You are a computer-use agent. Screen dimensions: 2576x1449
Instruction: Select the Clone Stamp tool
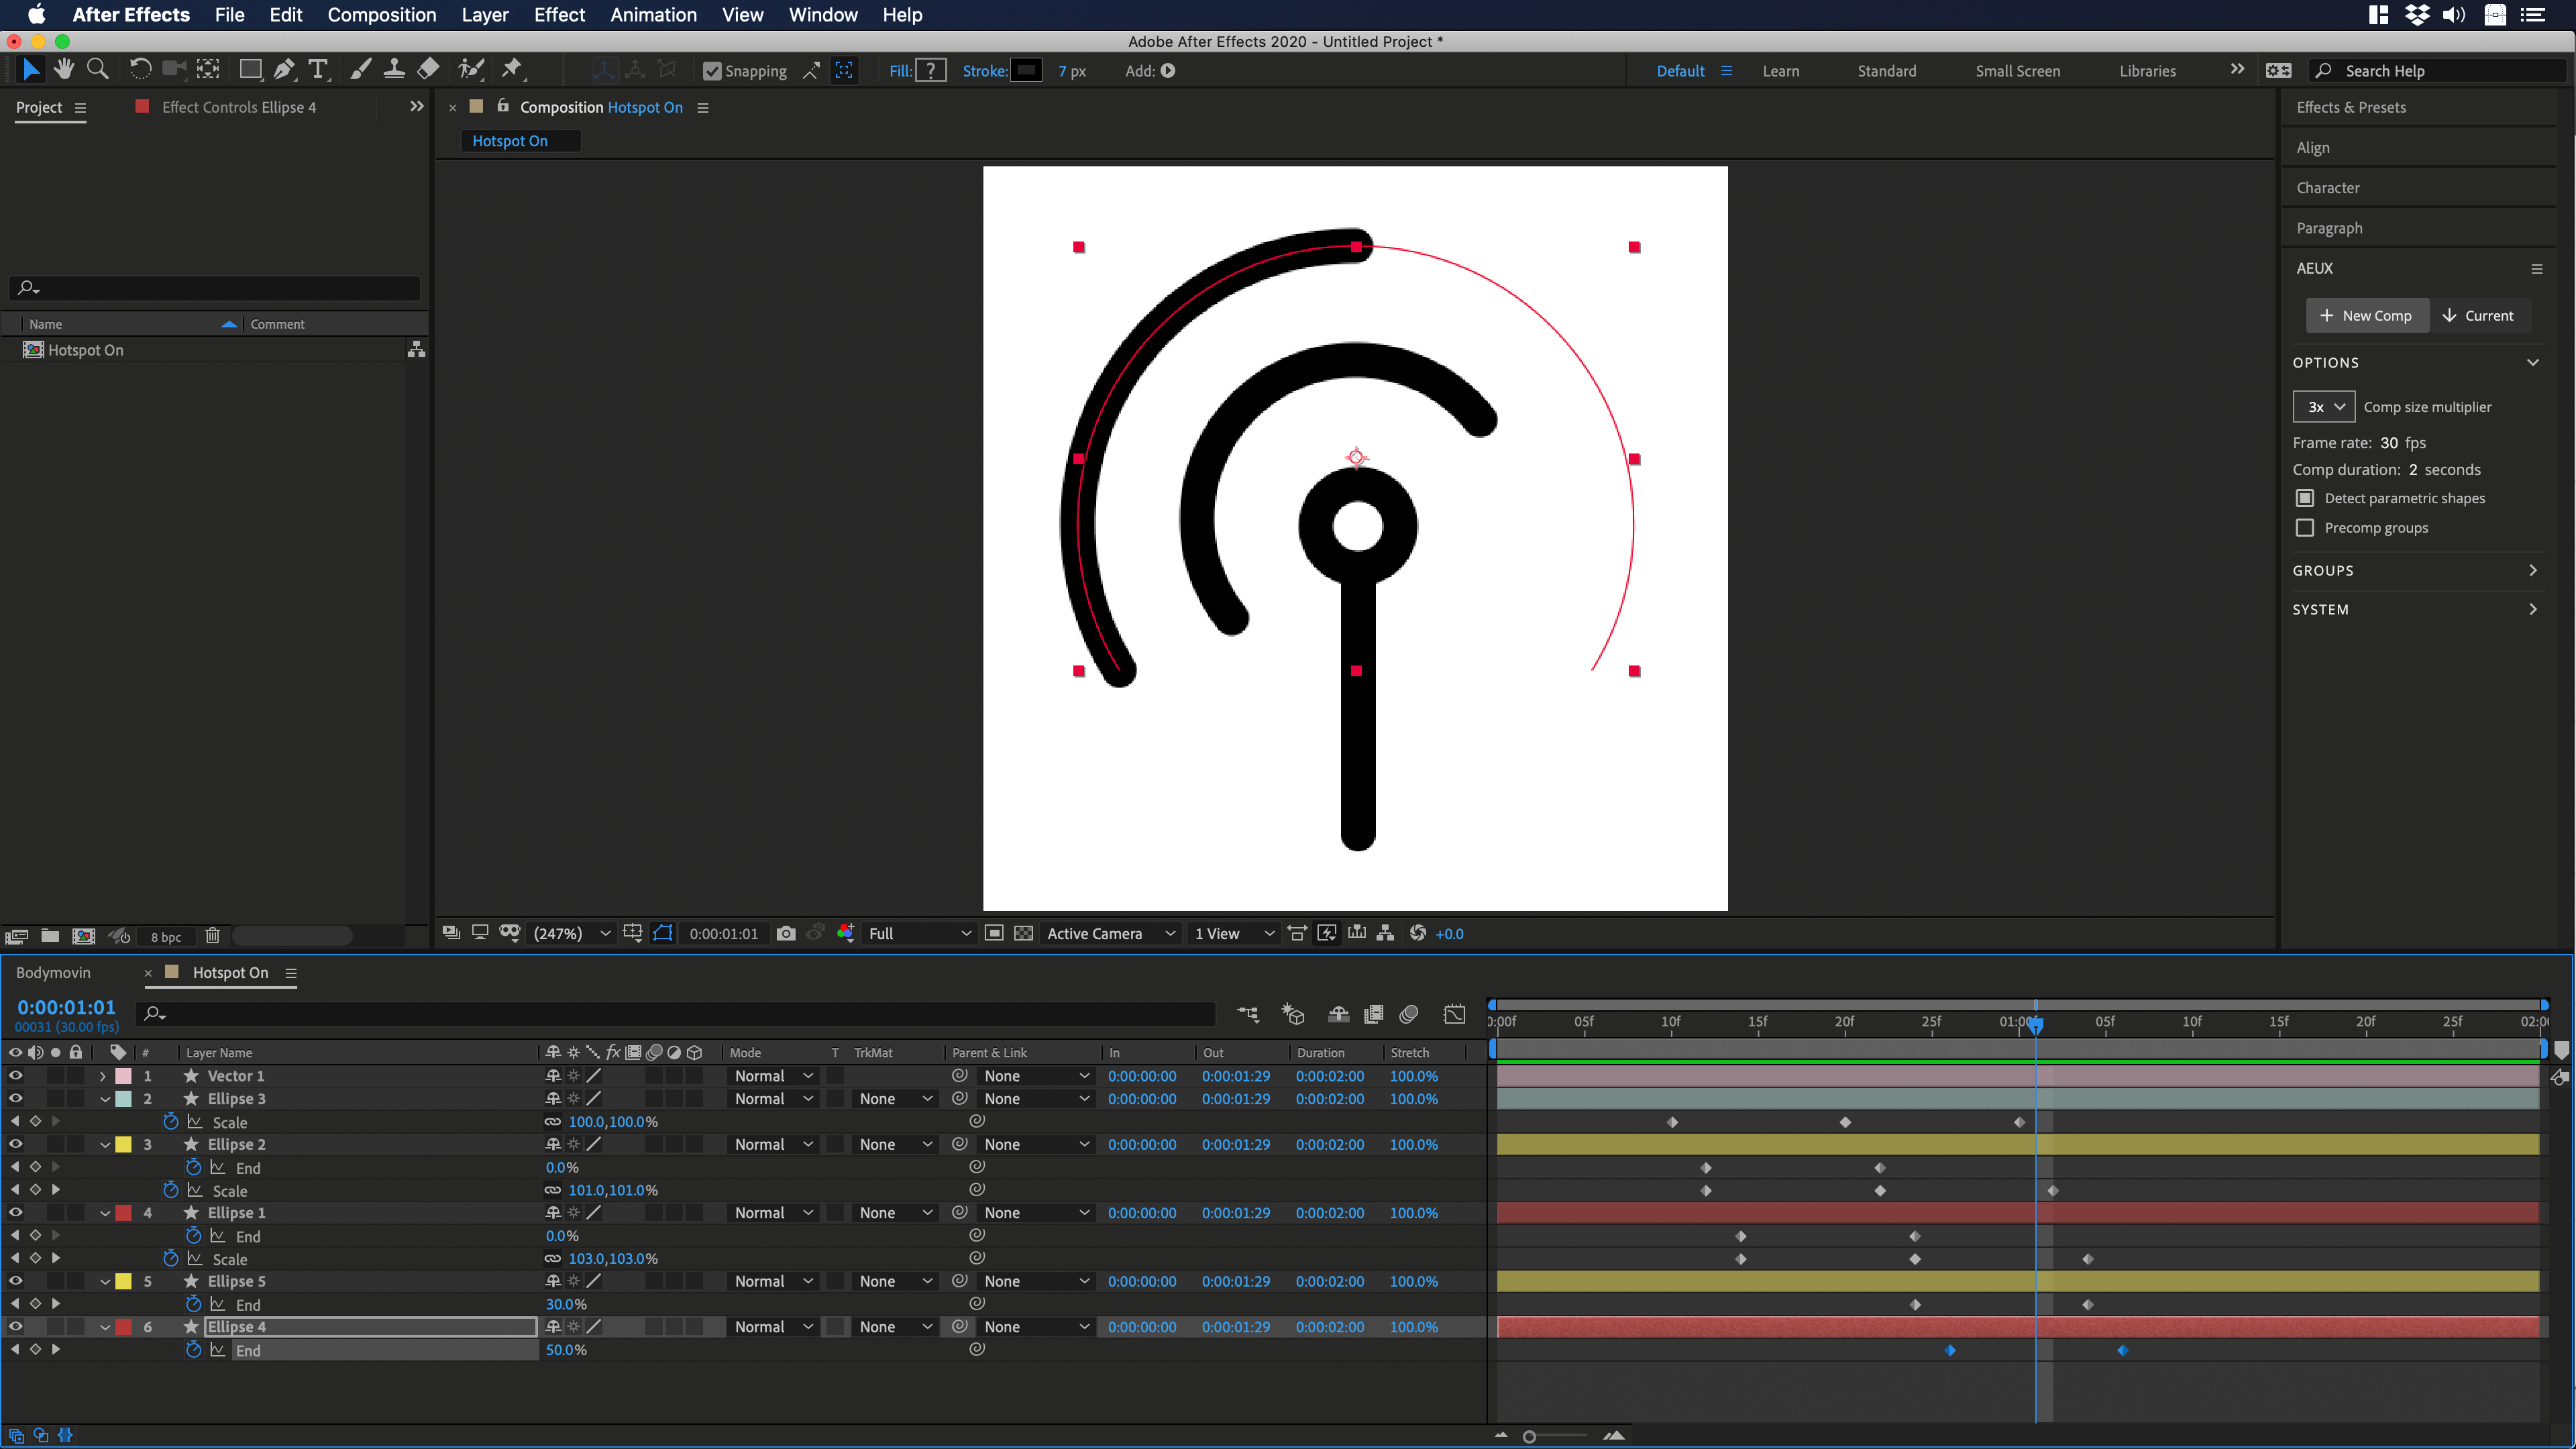[394, 69]
